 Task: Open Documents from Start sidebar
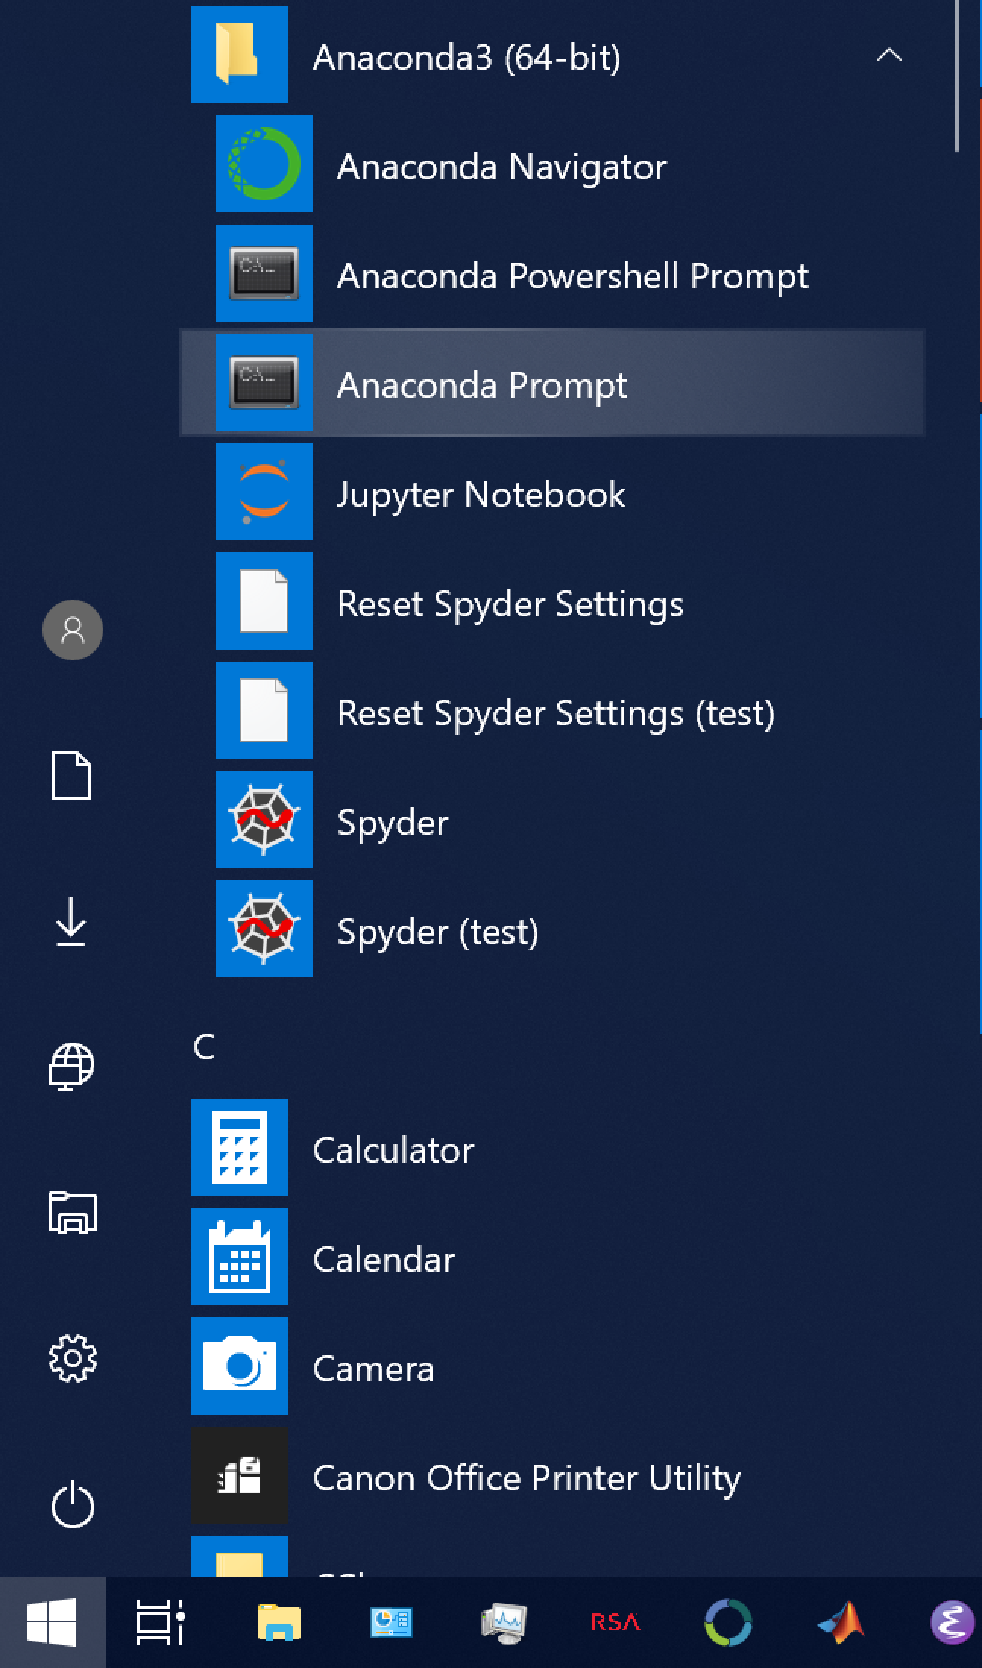click(72, 776)
